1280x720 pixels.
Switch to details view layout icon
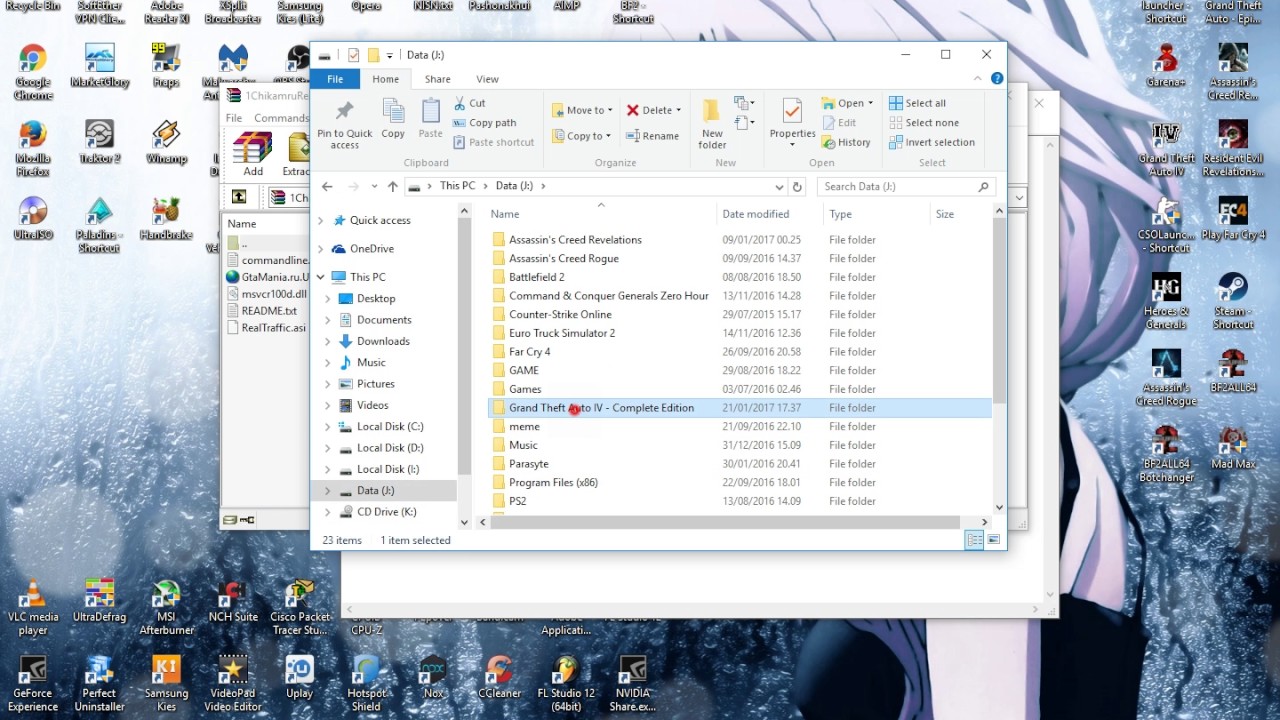click(x=974, y=540)
